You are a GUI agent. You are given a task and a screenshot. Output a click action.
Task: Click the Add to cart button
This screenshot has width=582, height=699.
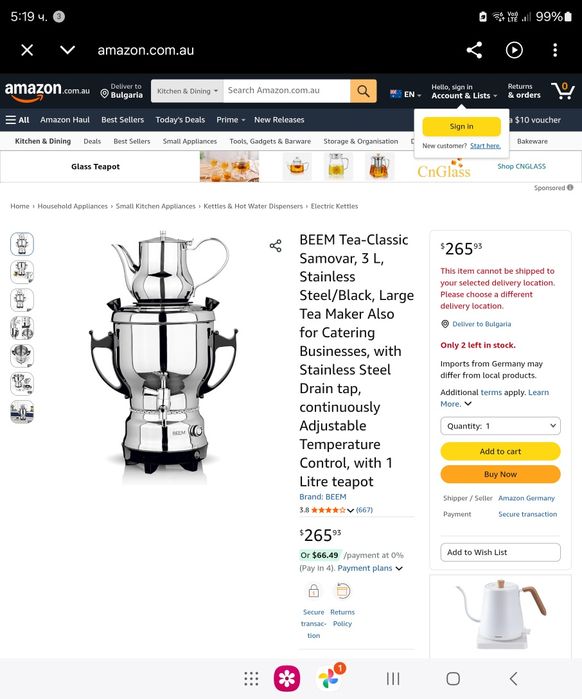tap(500, 451)
